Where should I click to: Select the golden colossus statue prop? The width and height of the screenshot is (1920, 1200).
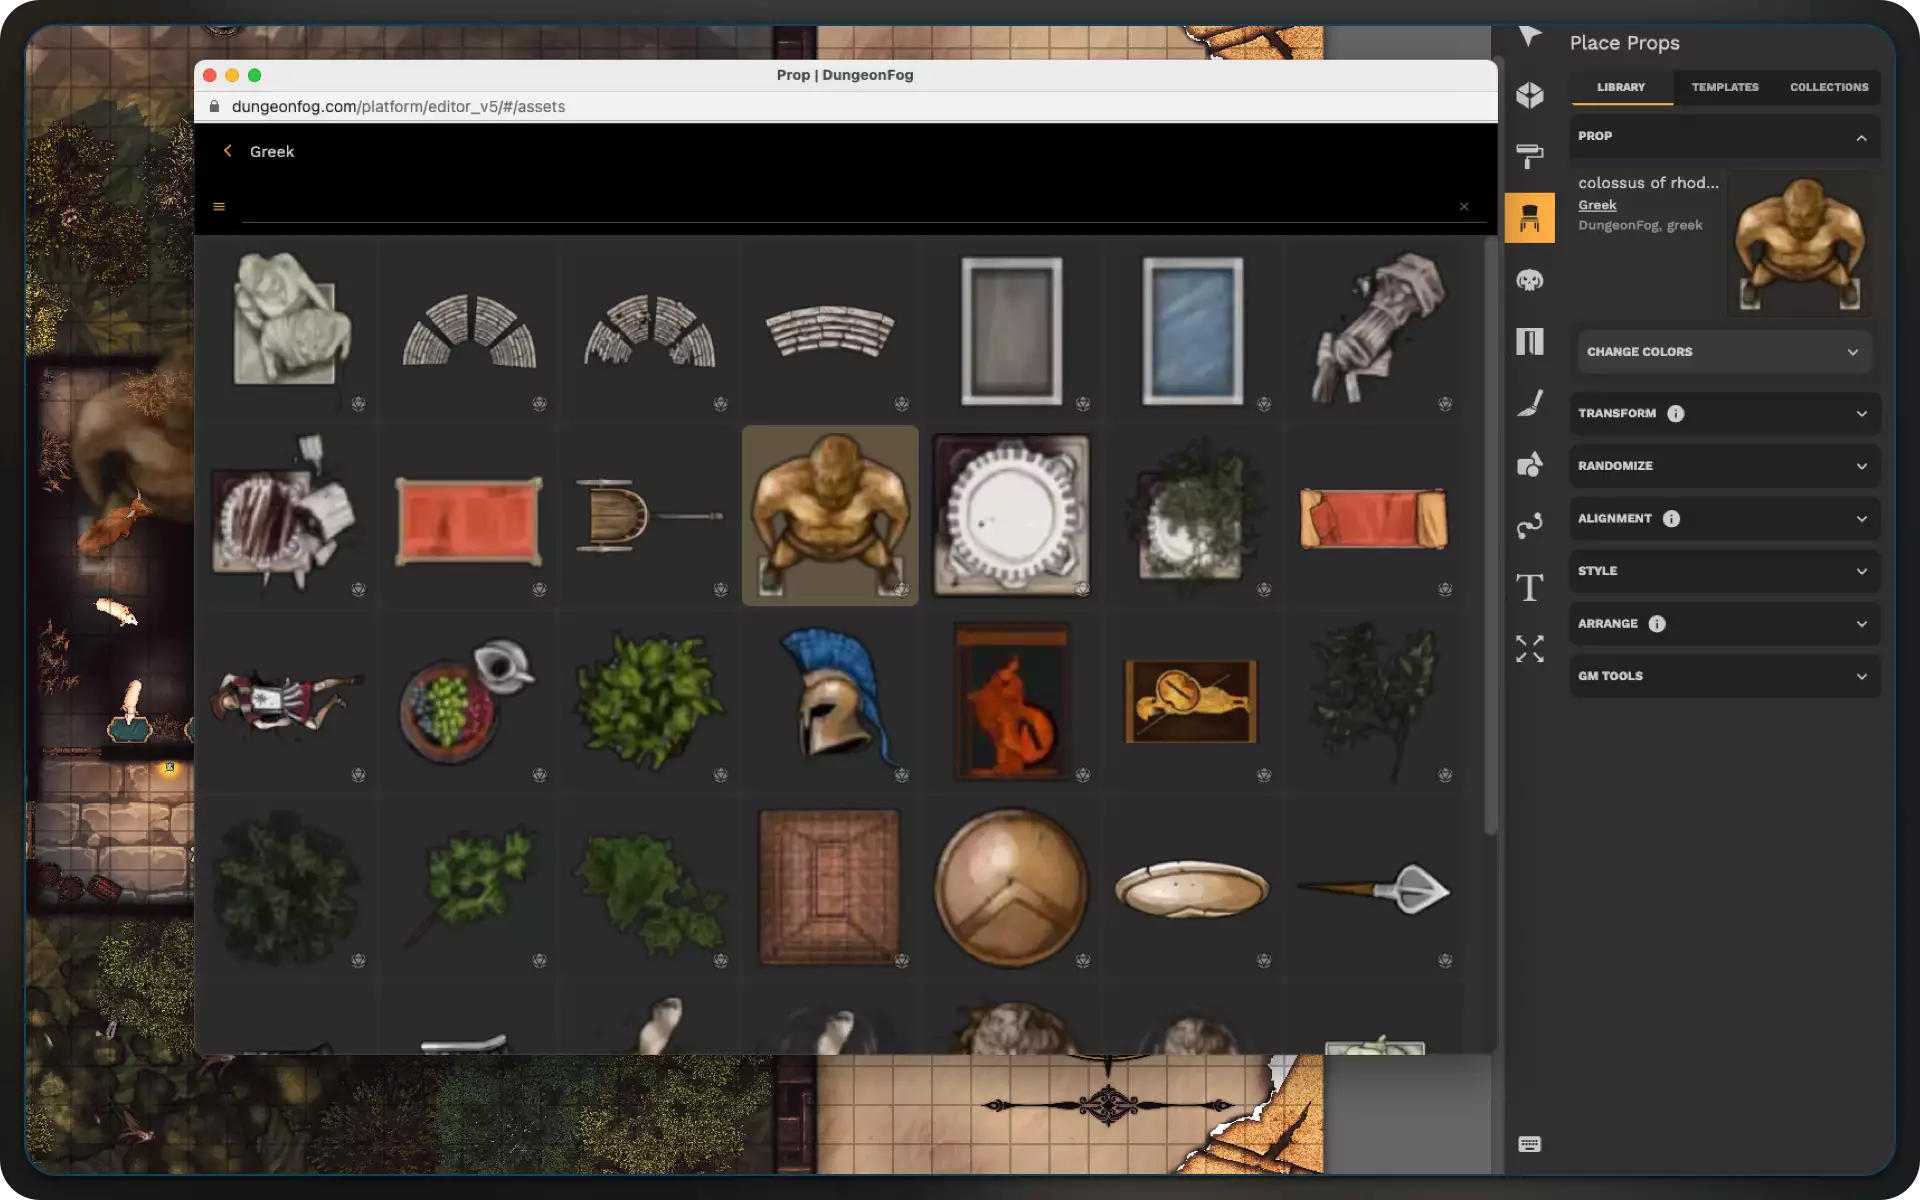tap(830, 515)
